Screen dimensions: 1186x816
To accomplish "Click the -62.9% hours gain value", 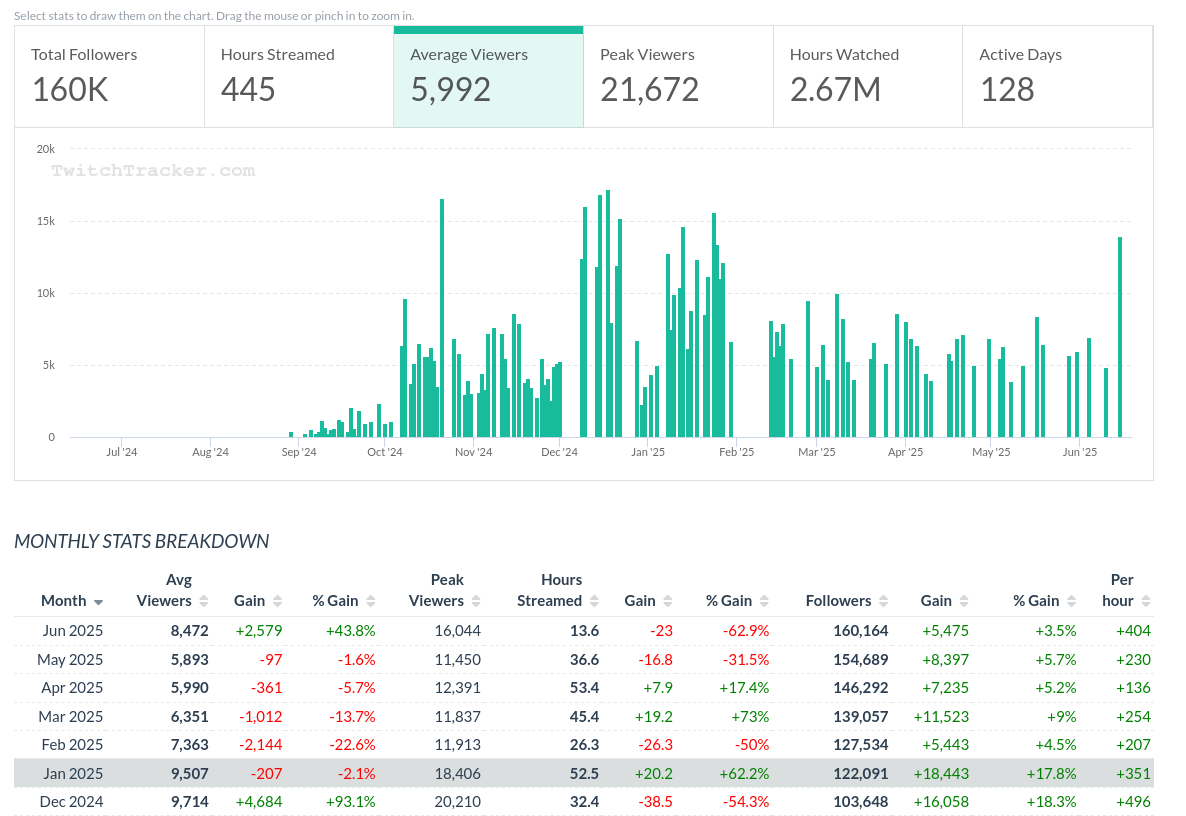I will point(746,631).
